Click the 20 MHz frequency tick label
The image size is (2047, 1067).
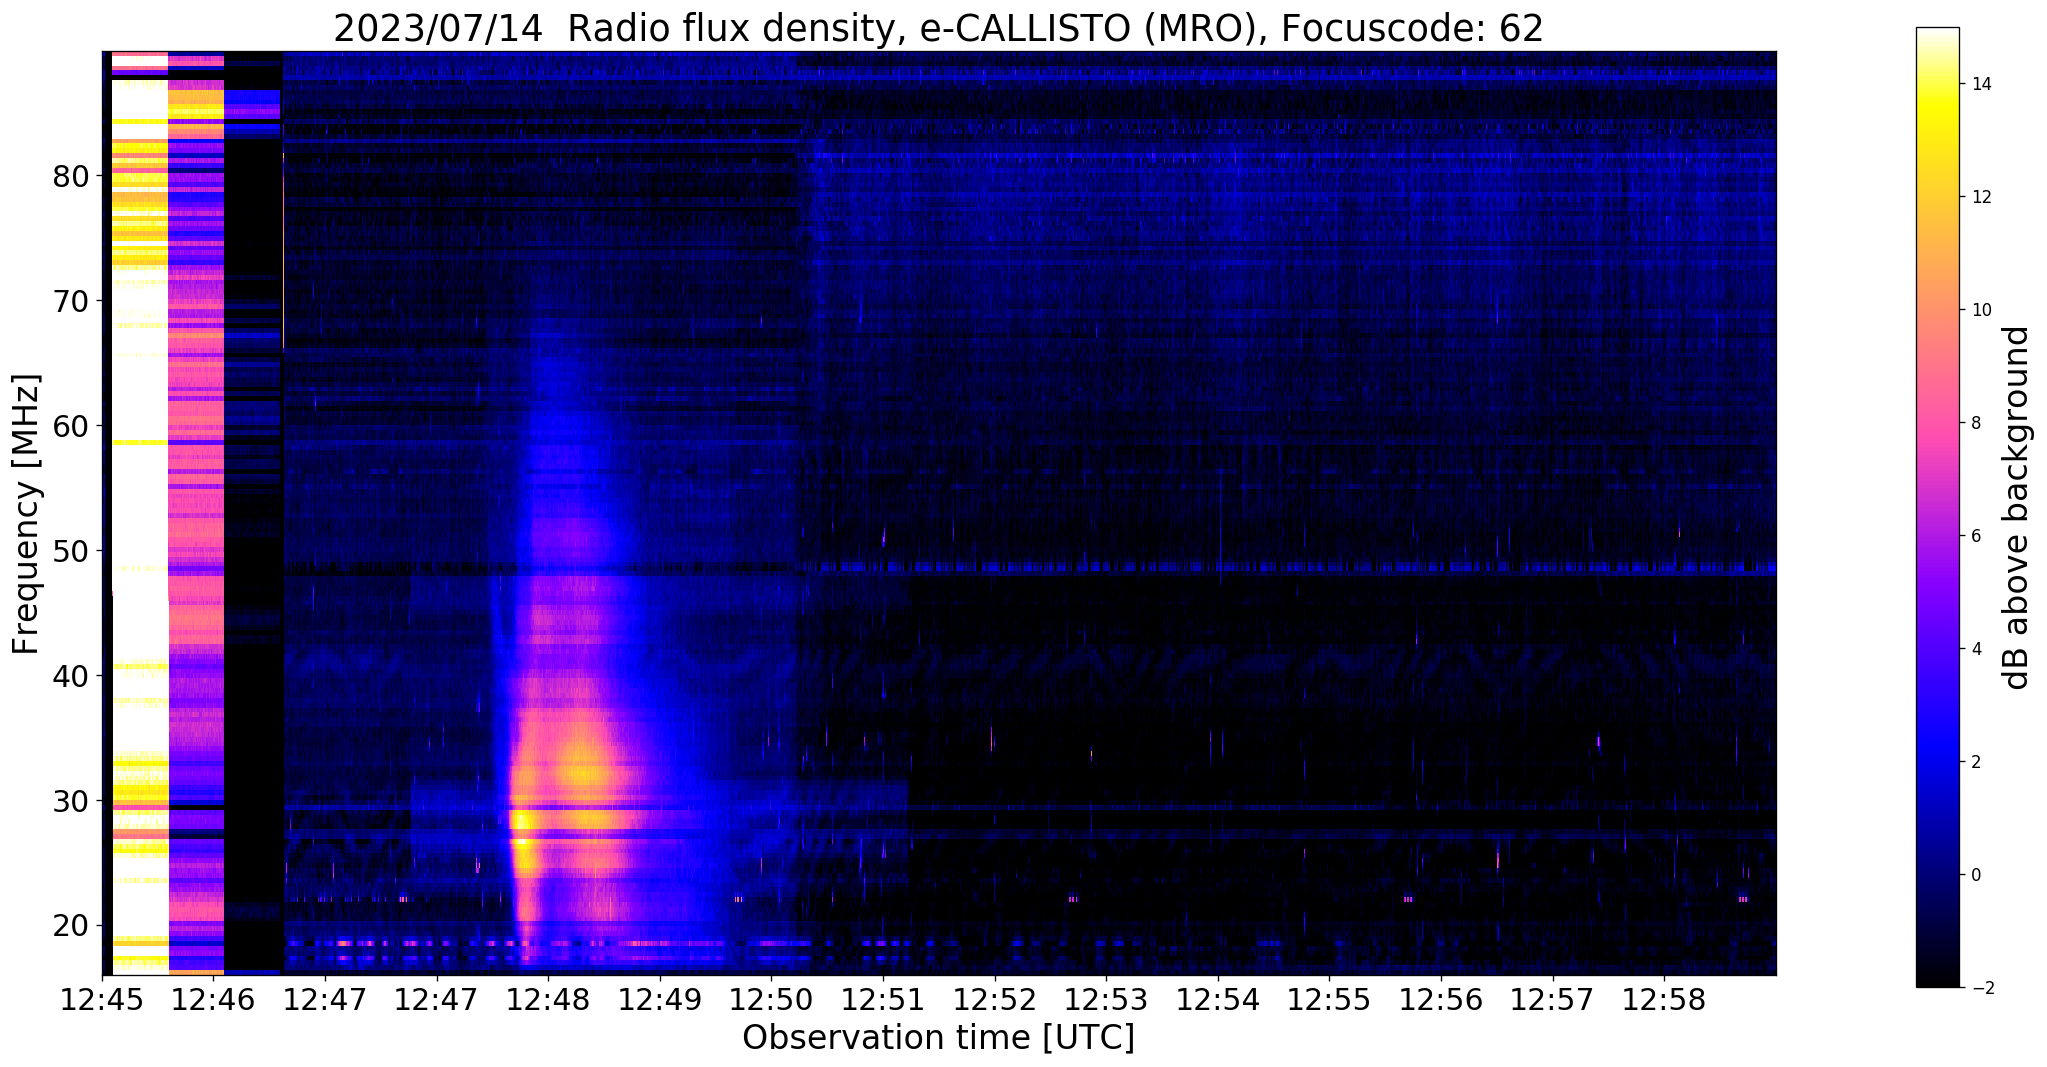click(x=71, y=926)
